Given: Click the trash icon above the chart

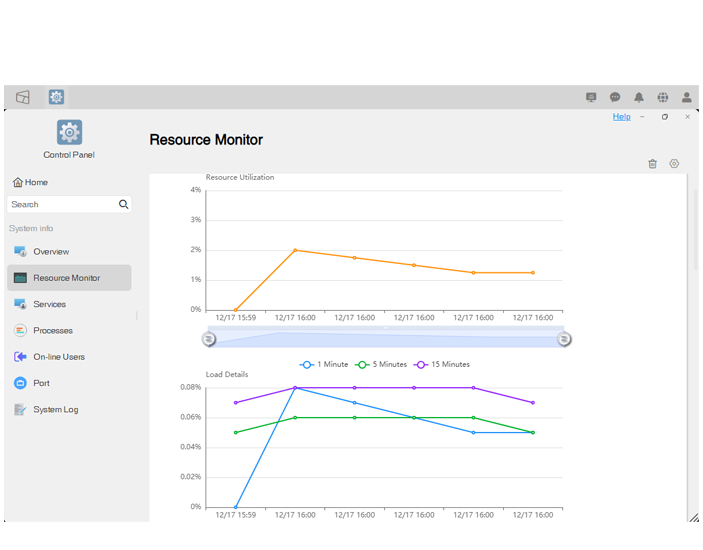Looking at the screenshot, I should click(652, 164).
